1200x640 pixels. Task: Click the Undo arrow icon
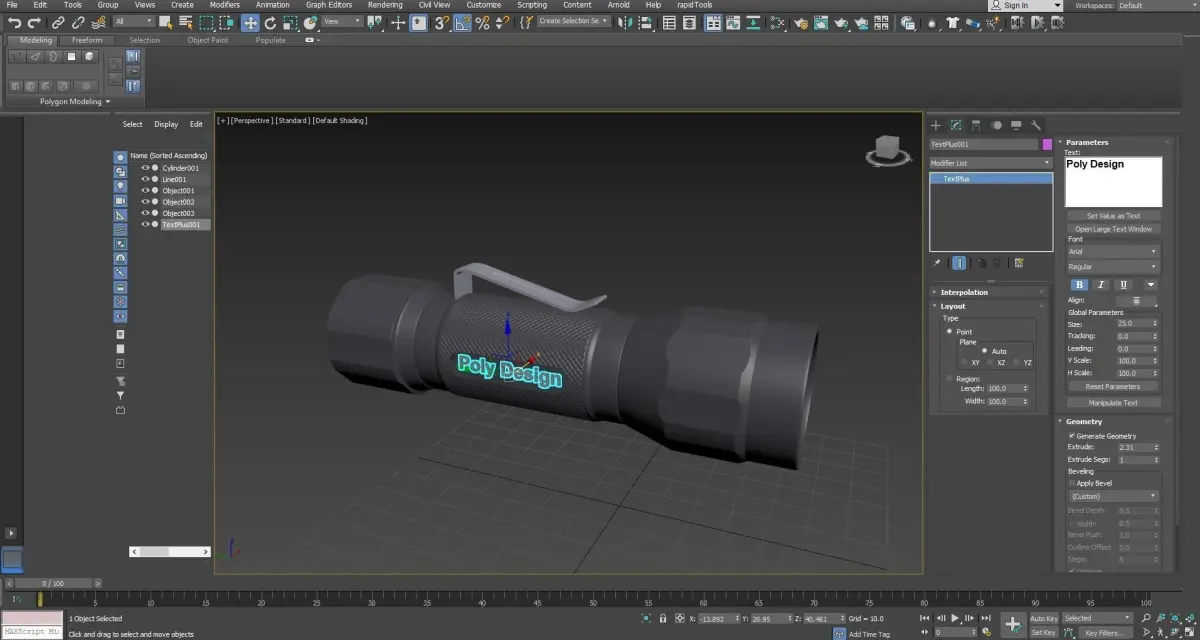[x=15, y=23]
